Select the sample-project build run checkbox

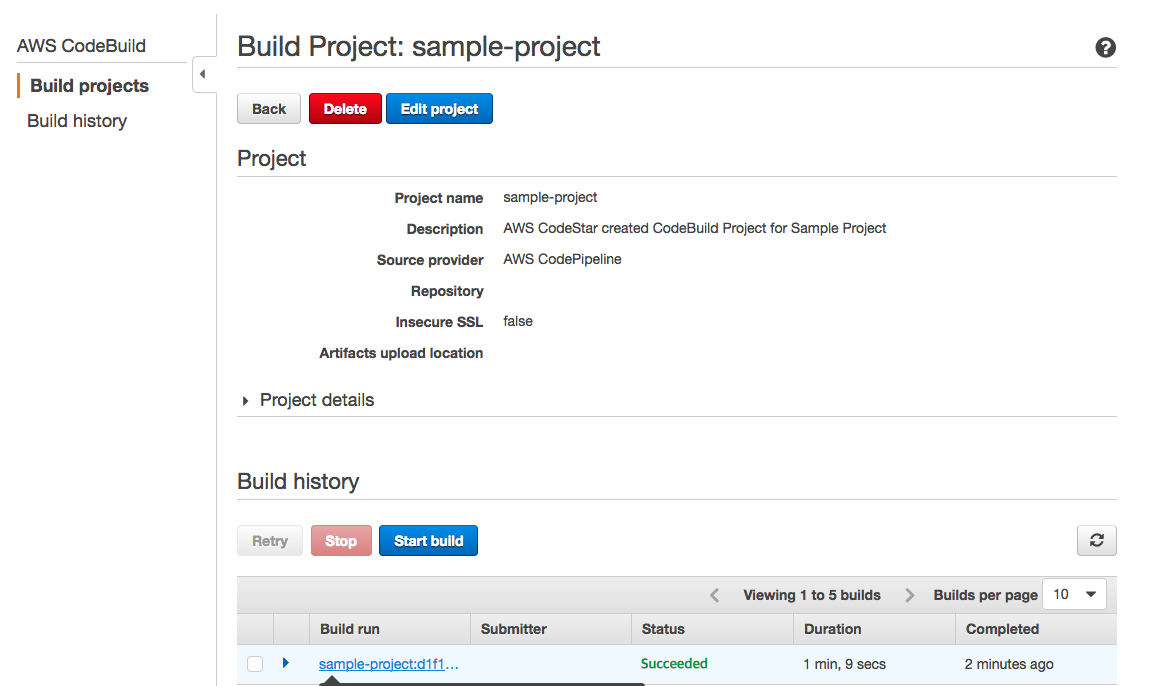click(x=255, y=664)
